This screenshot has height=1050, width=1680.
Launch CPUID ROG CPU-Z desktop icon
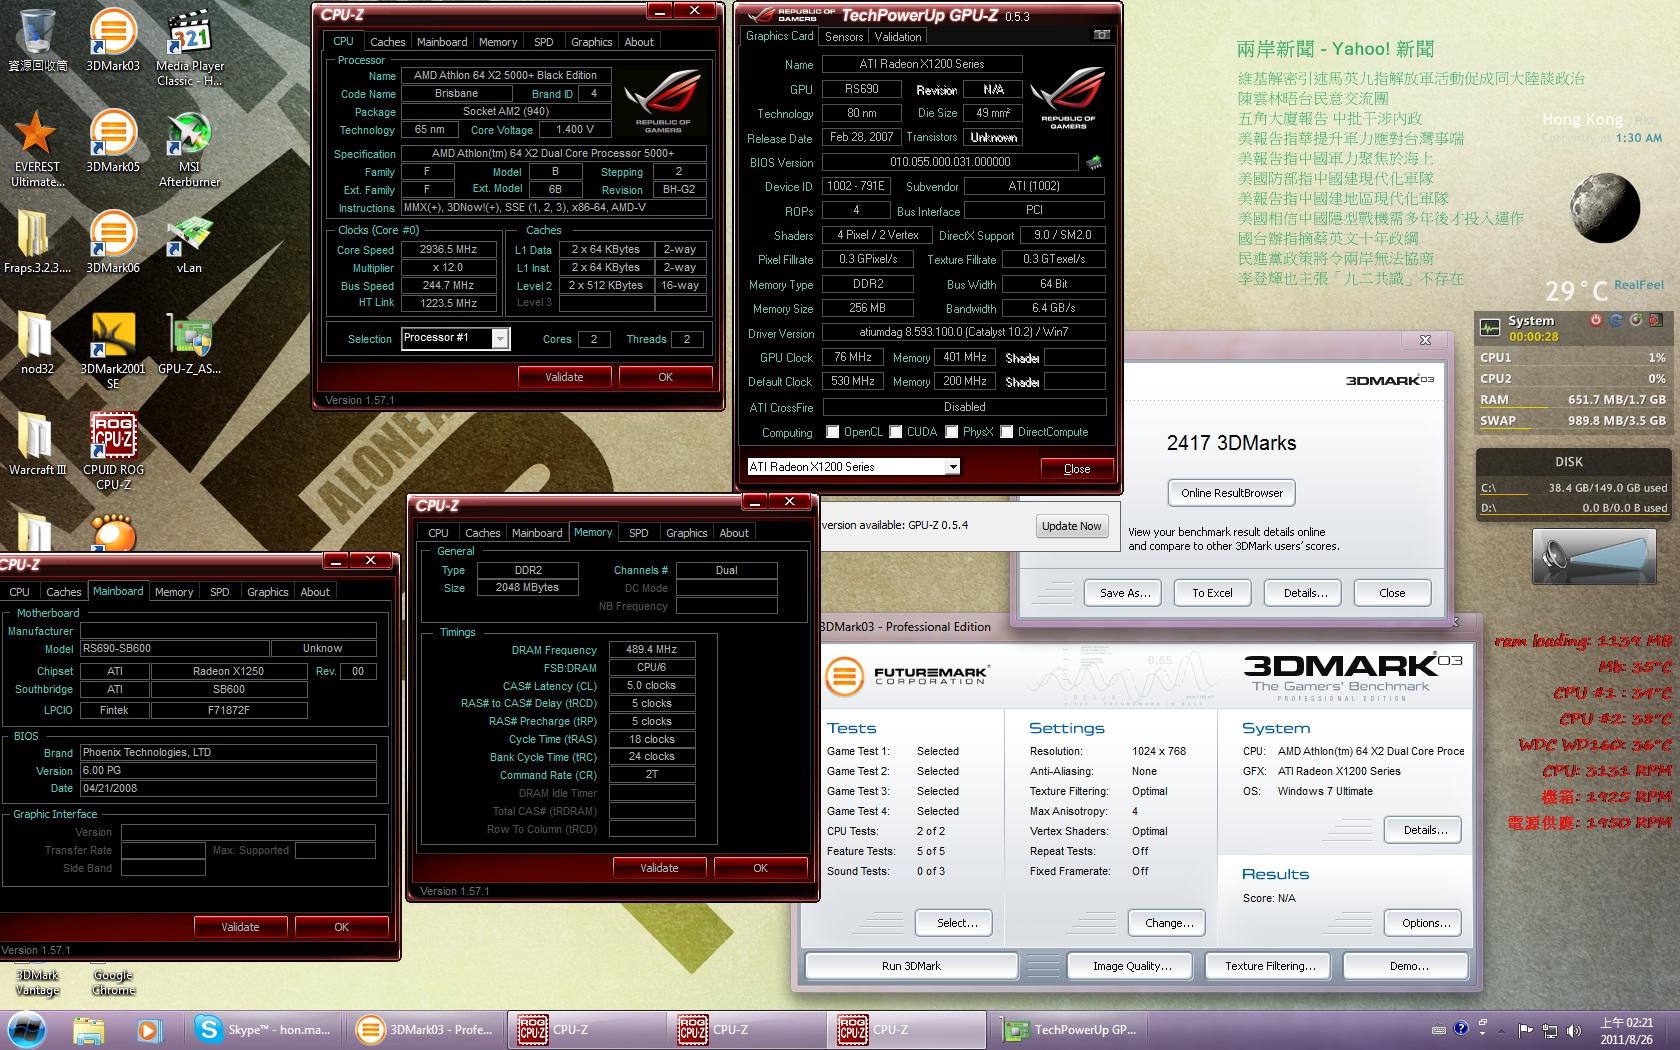(x=113, y=451)
